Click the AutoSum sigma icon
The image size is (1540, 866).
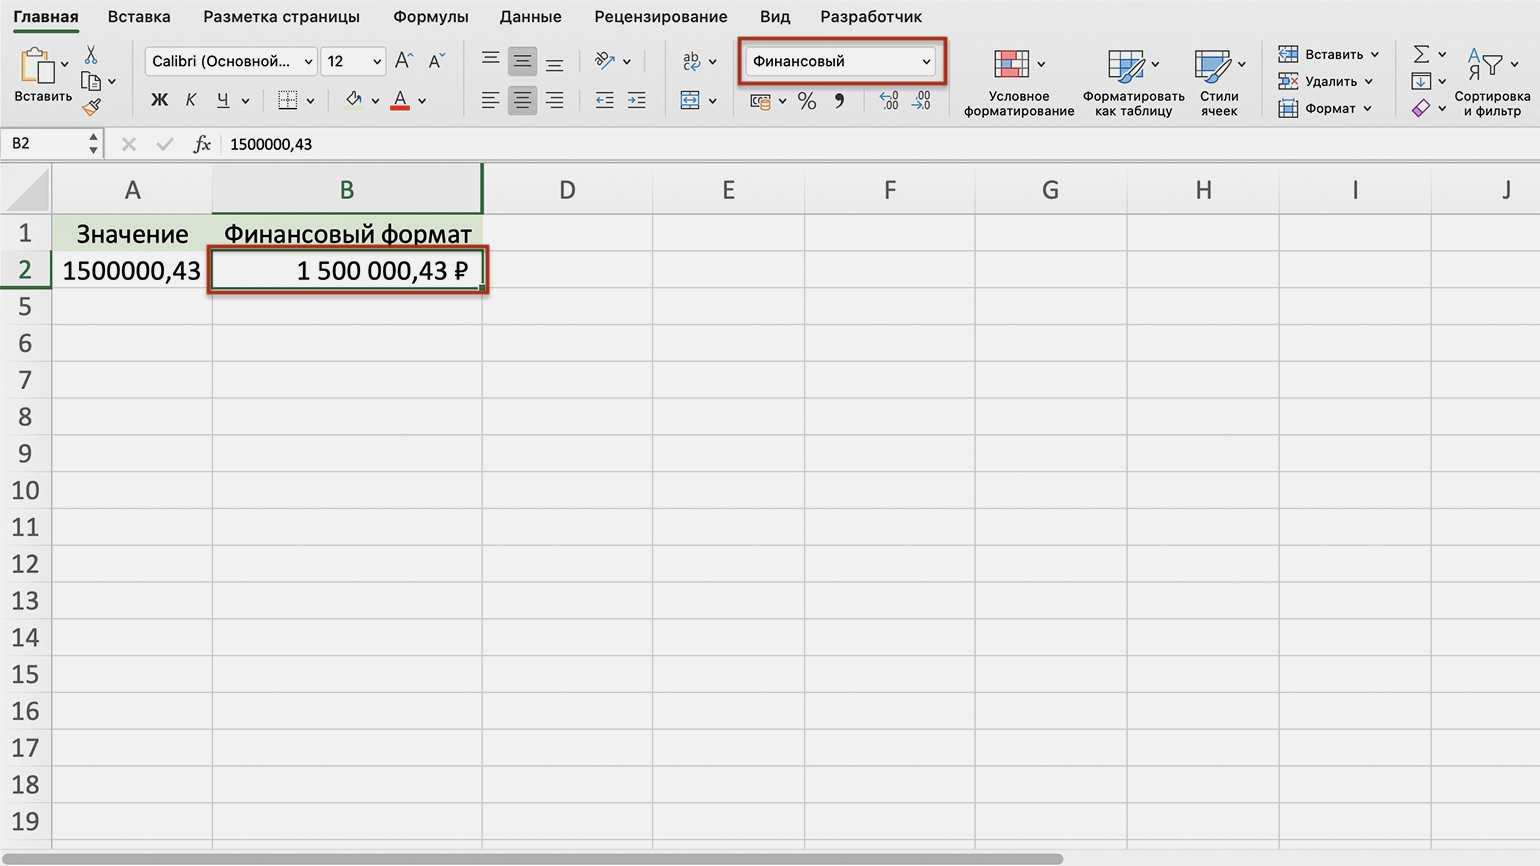pos(1421,54)
